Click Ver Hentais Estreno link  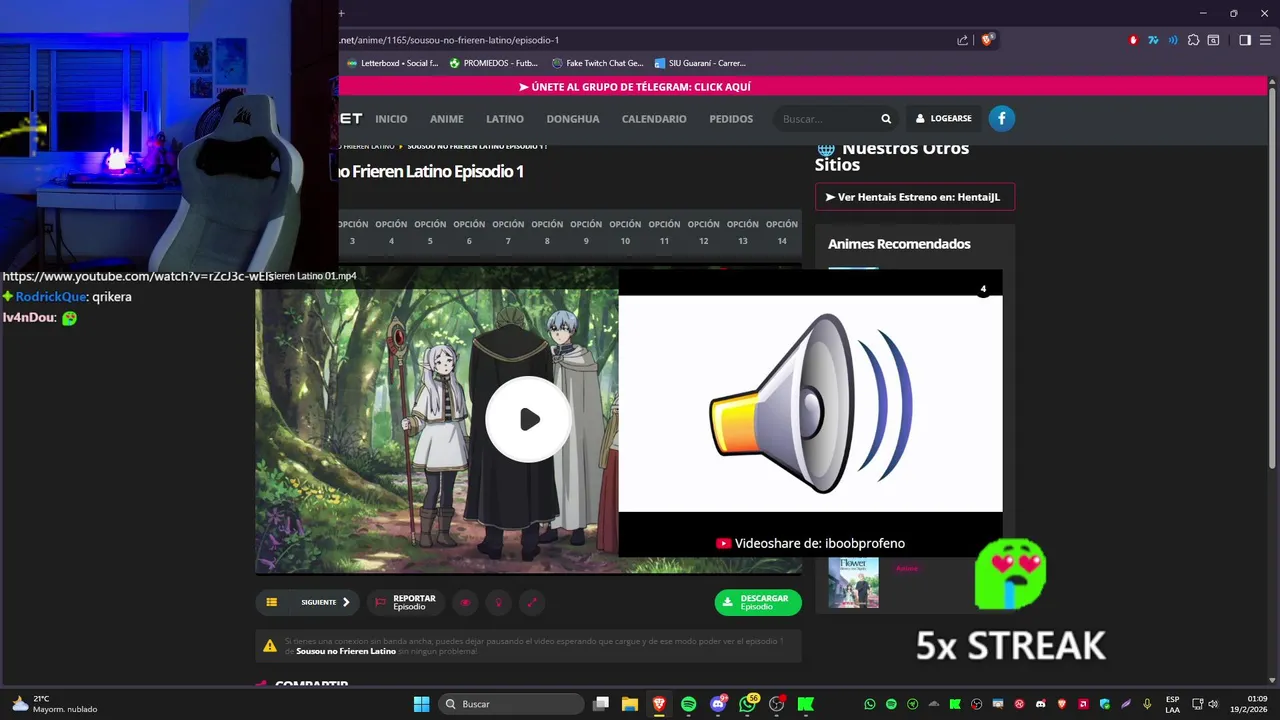click(x=914, y=197)
